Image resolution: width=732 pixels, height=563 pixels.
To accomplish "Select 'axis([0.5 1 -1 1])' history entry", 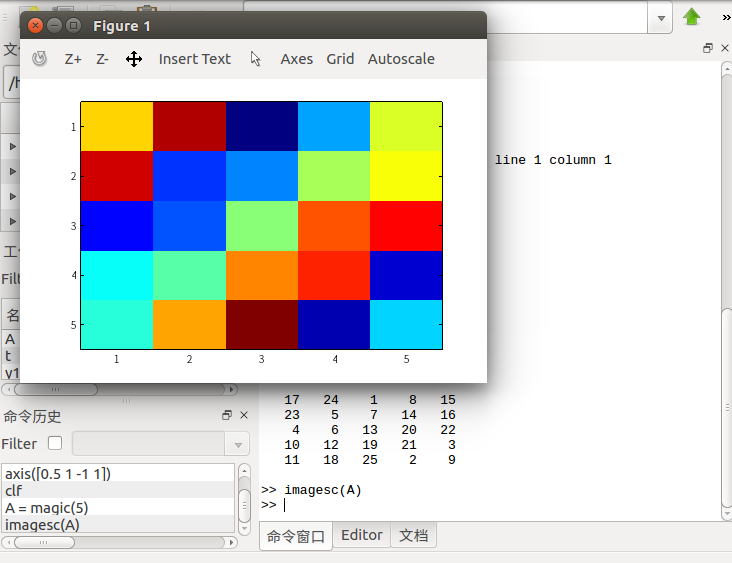I will click(118, 473).
